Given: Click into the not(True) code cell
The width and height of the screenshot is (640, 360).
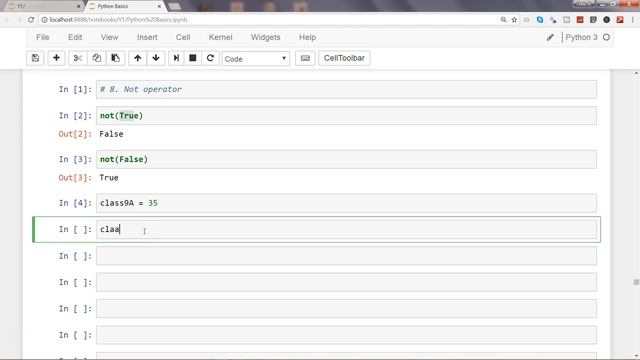Looking at the screenshot, I should pyautogui.click(x=346, y=116).
